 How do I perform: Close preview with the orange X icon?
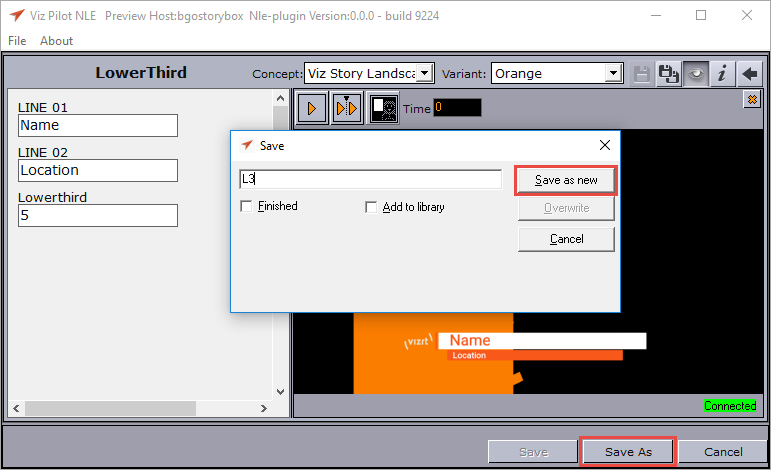752,100
